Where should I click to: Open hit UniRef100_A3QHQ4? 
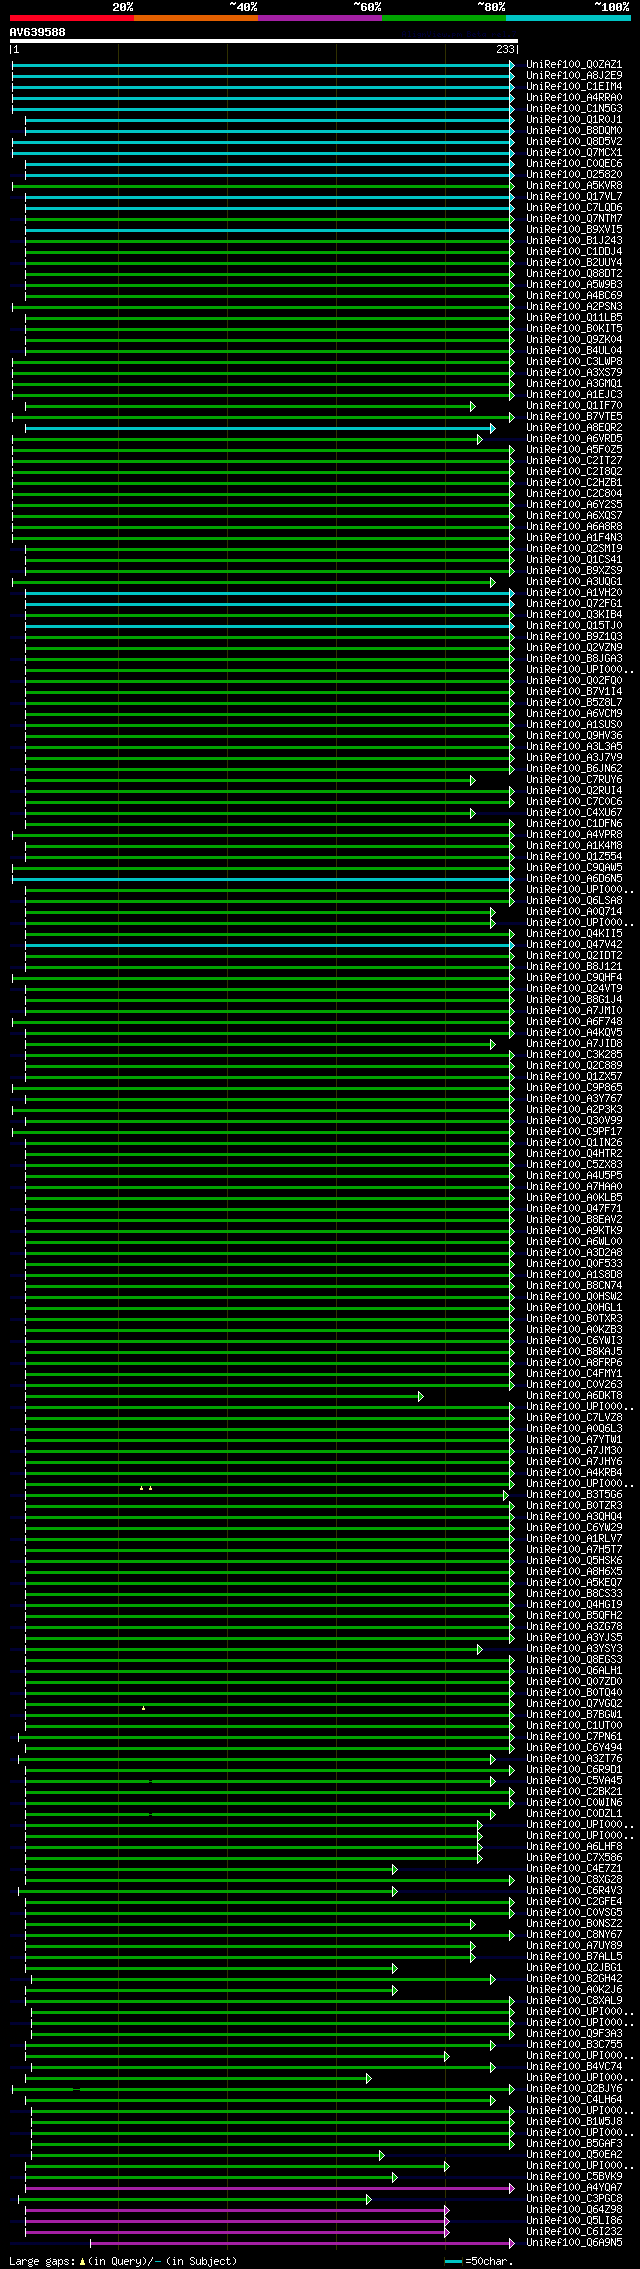574,1516
